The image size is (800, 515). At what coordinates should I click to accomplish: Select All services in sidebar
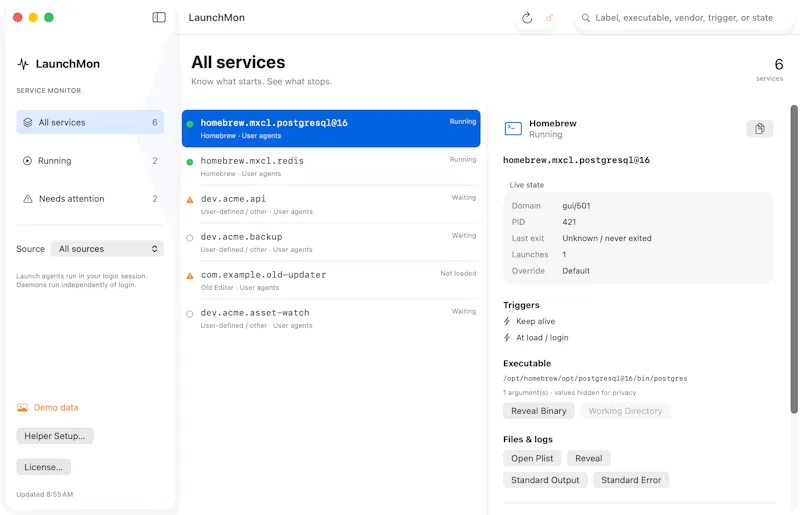point(90,122)
